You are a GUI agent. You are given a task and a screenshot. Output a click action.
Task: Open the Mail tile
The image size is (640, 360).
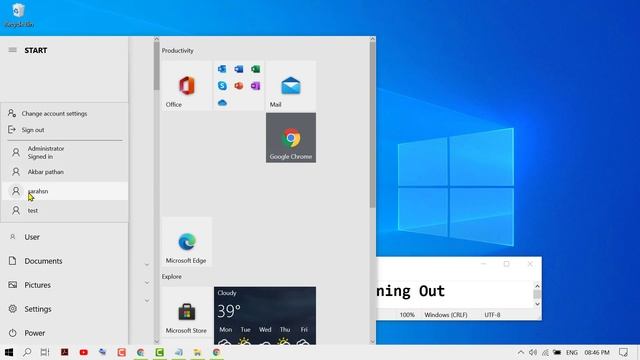(291, 86)
